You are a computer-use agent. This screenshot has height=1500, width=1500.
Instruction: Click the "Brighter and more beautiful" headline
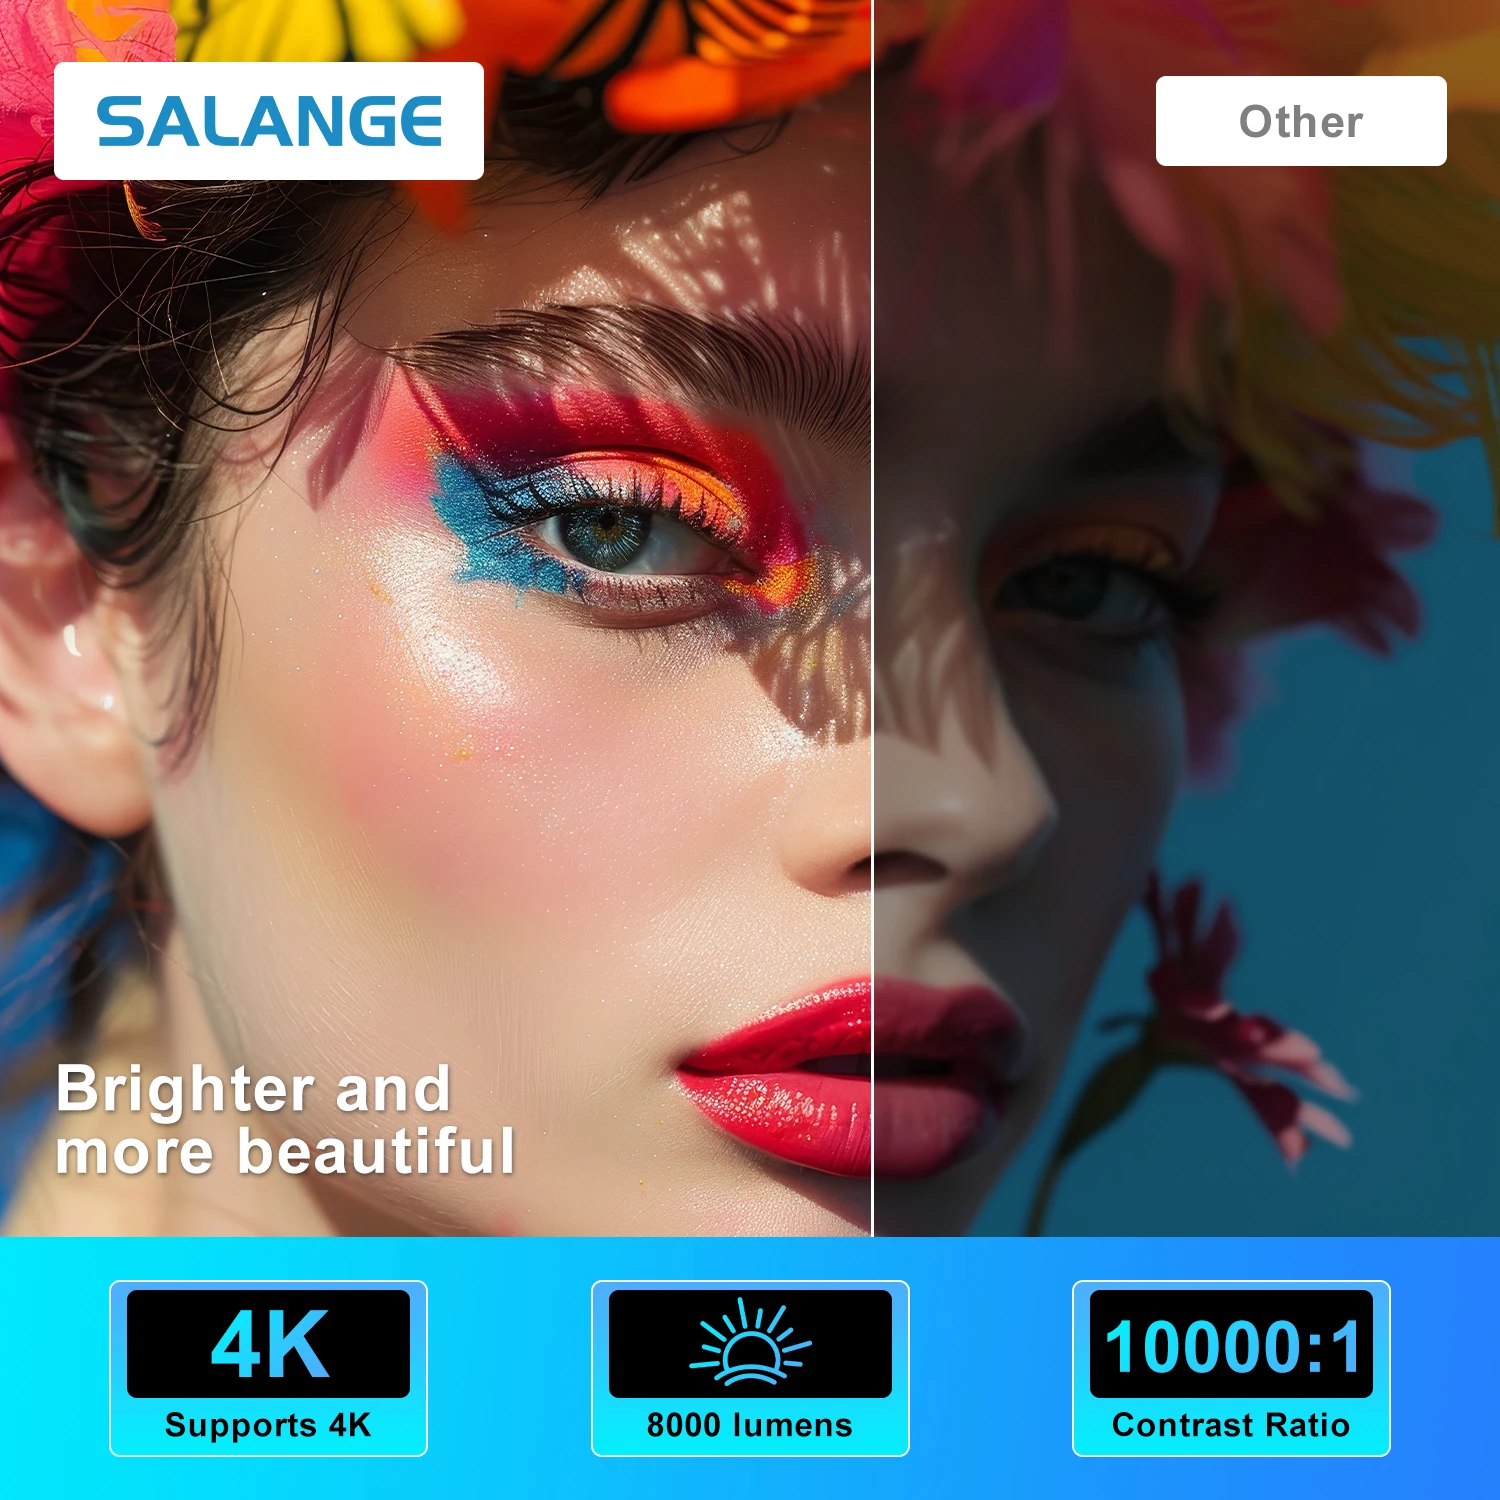pos(285,1120)
